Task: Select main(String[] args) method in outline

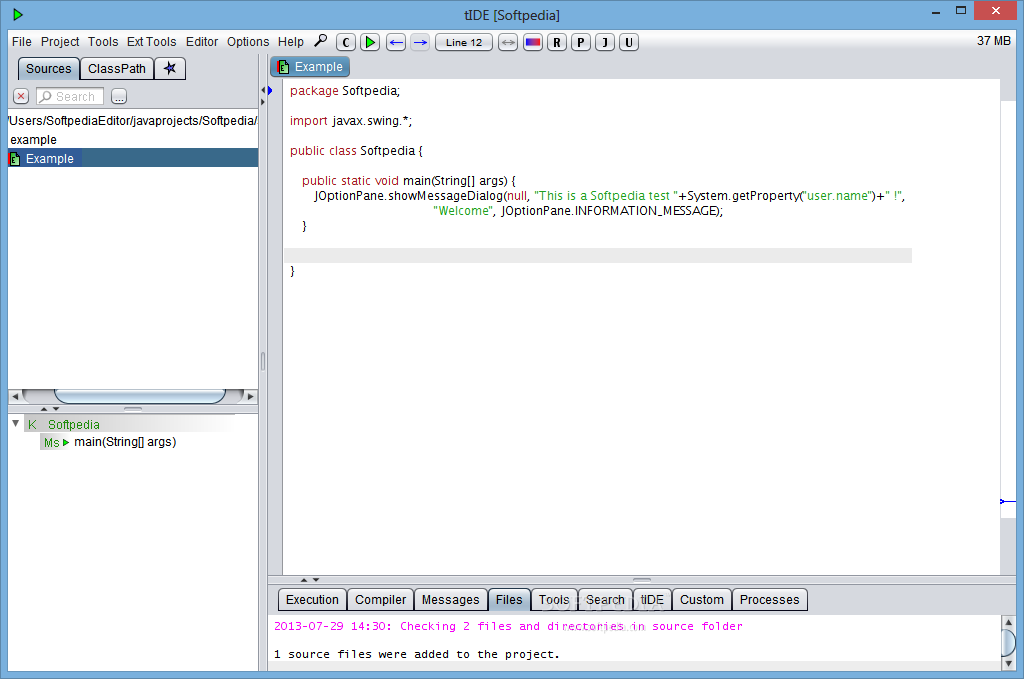Action: [x=125, y=442]
